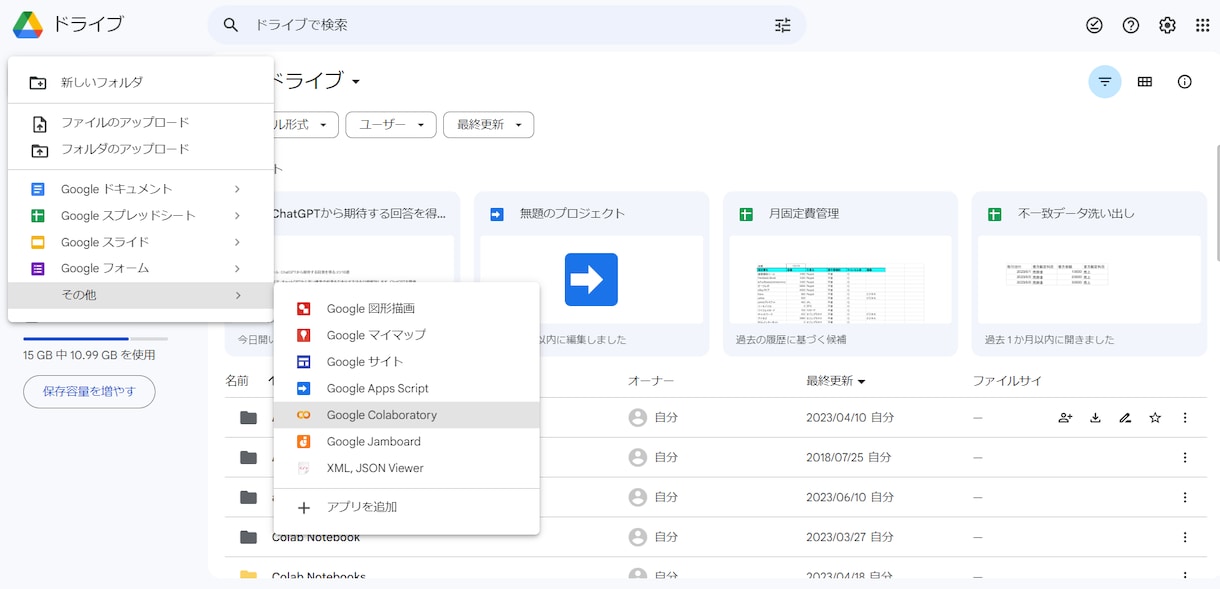Screen dimensions: 1220x589
Task: Click the ドライブで検索 search field
Action: (x=506, y=25)
